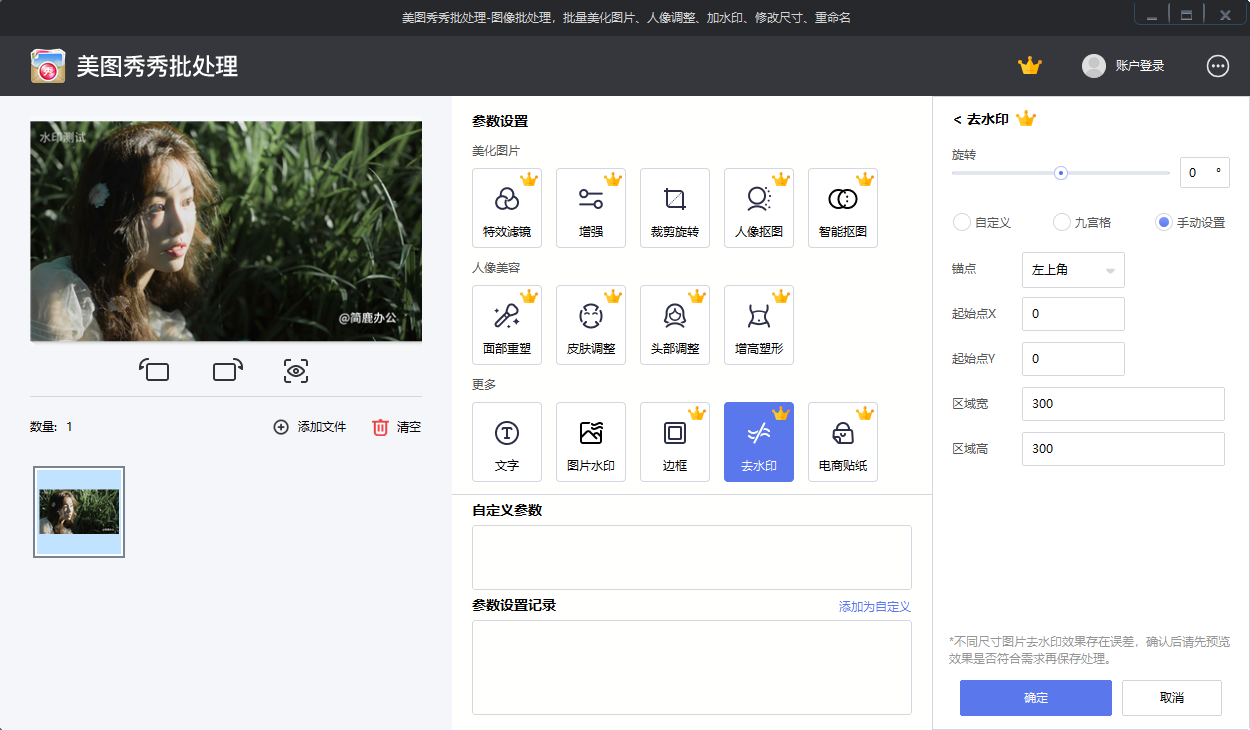Select the 增强 enhance tool

click(x=591, y=207)
